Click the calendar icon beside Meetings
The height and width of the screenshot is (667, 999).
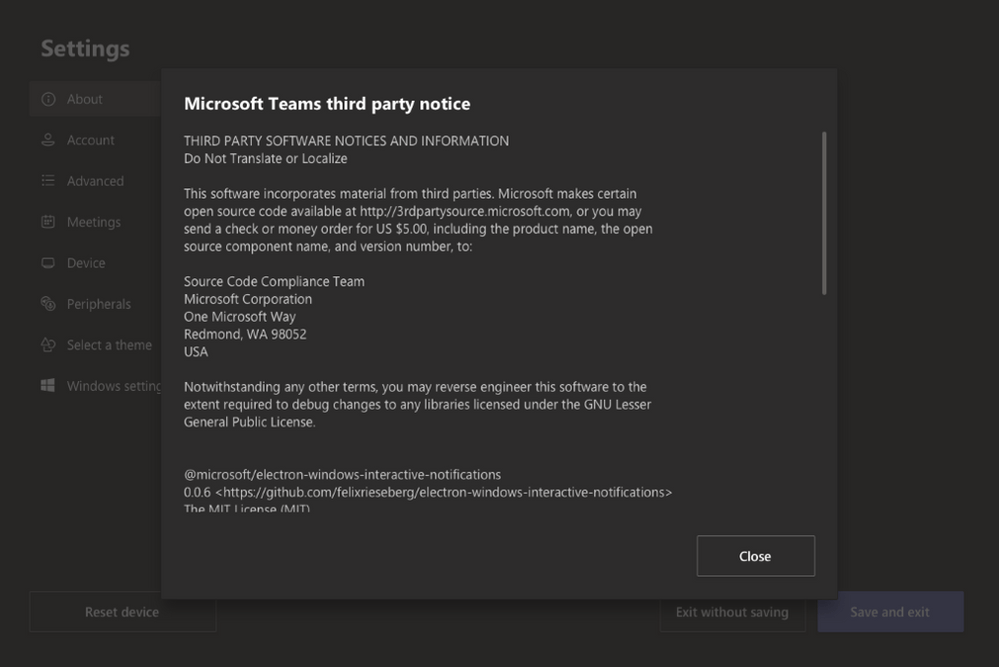tap(48, 222)
